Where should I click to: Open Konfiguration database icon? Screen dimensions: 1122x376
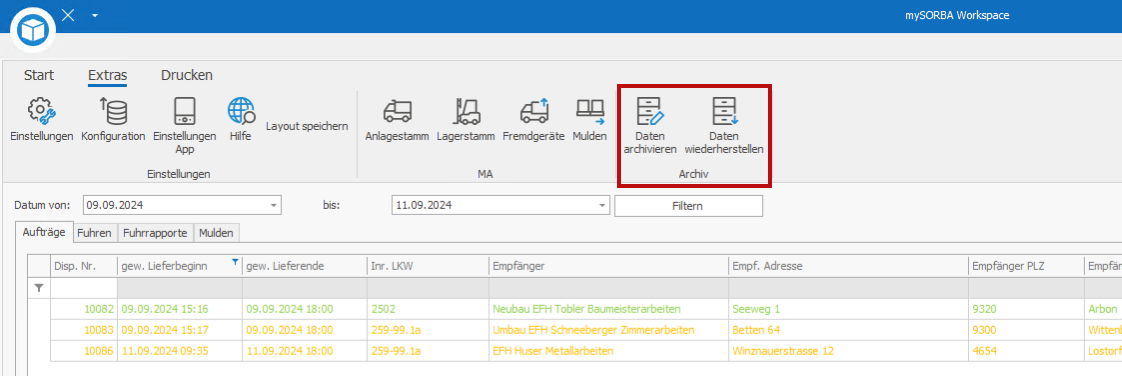tap(113, 112)
